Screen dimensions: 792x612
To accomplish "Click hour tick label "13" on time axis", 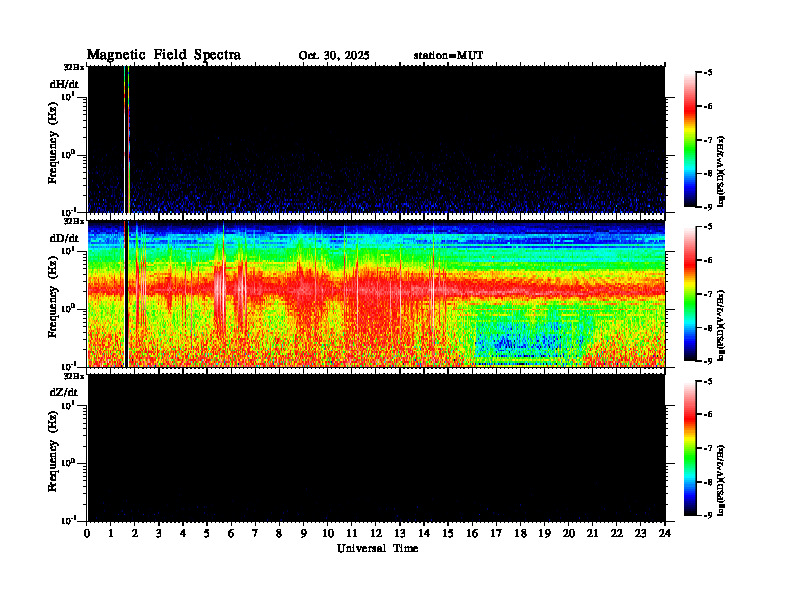I will click(x=400, y=534).
